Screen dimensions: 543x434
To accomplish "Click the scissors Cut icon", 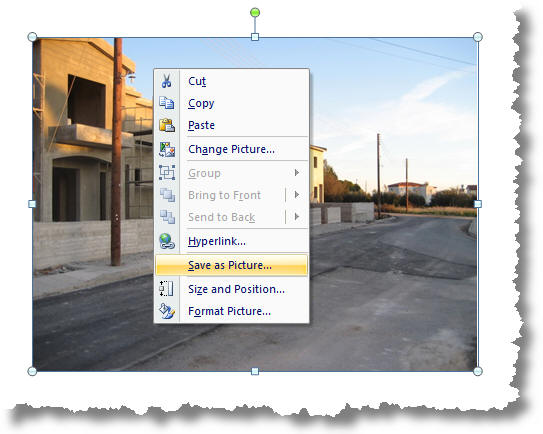I will 167,81.
